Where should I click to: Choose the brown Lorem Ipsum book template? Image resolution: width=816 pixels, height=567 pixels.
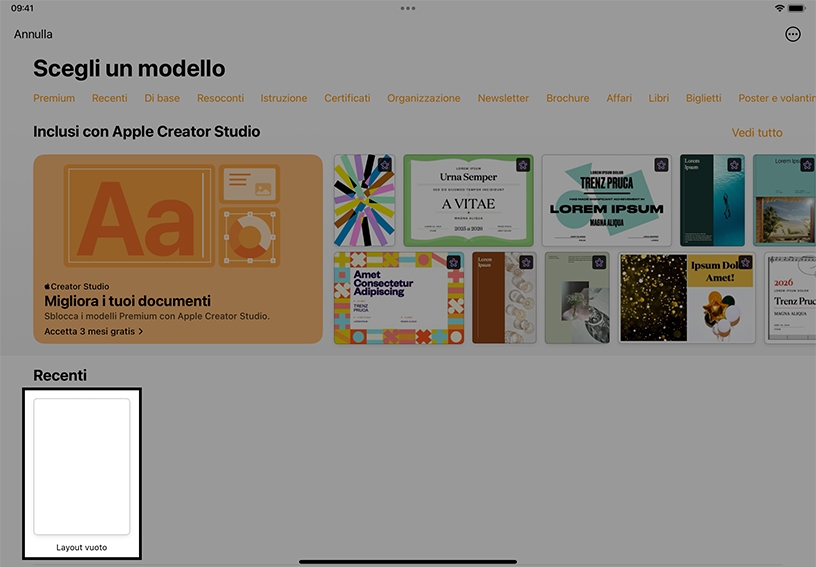click(x=504, y=298)
